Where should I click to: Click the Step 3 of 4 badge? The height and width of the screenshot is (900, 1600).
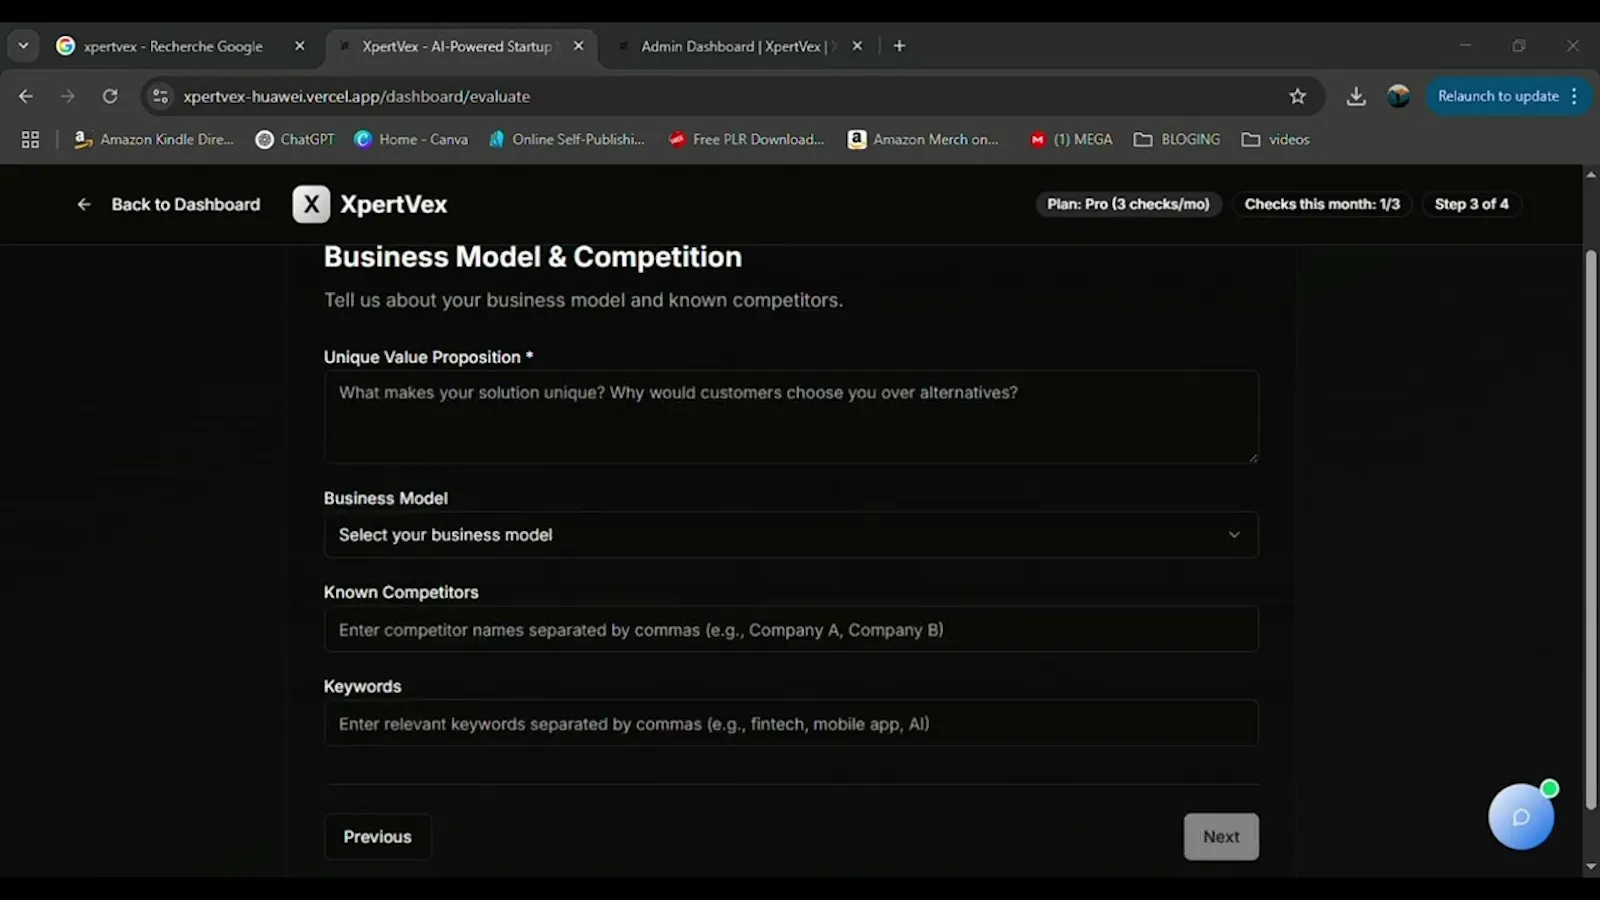click(x=1471, y=204)
